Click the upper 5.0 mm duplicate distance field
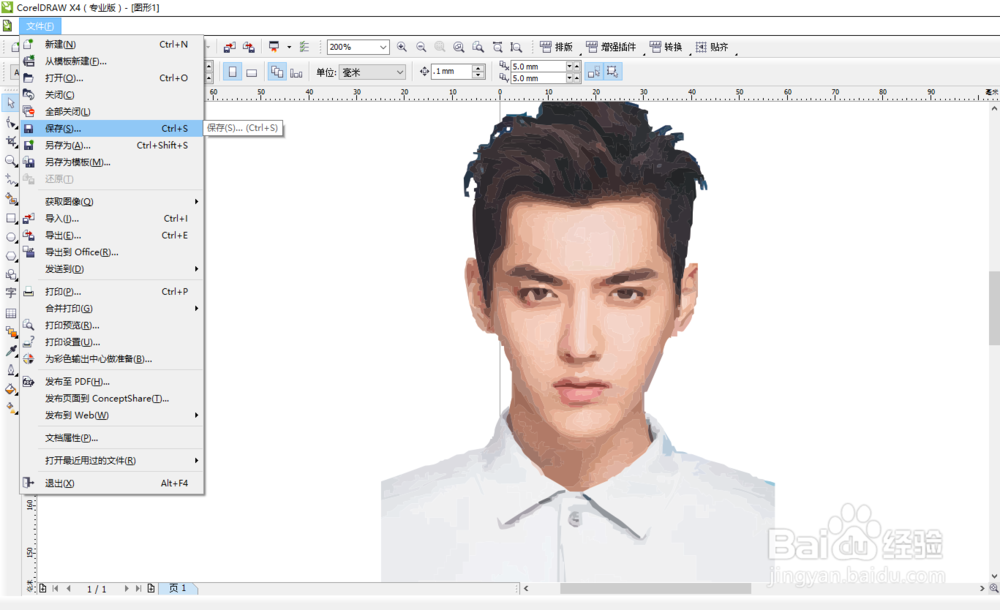 pos(538,66)
